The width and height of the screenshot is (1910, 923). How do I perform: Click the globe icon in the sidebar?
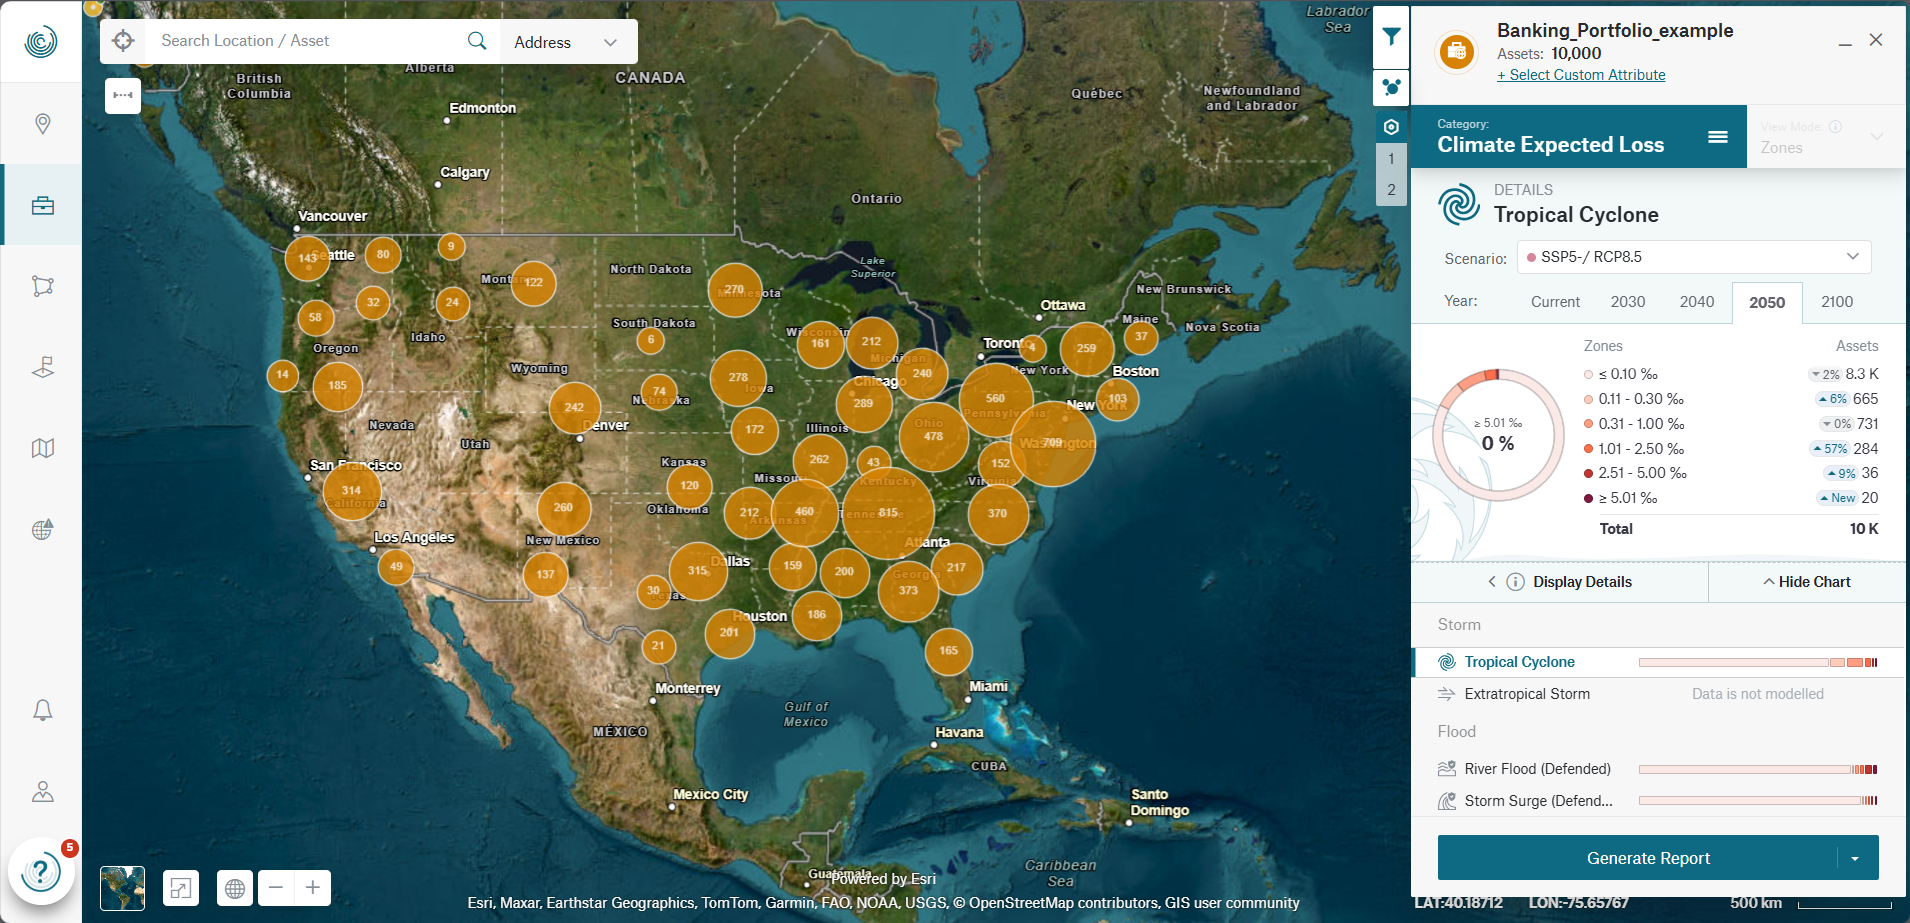(x=42, y=530)
